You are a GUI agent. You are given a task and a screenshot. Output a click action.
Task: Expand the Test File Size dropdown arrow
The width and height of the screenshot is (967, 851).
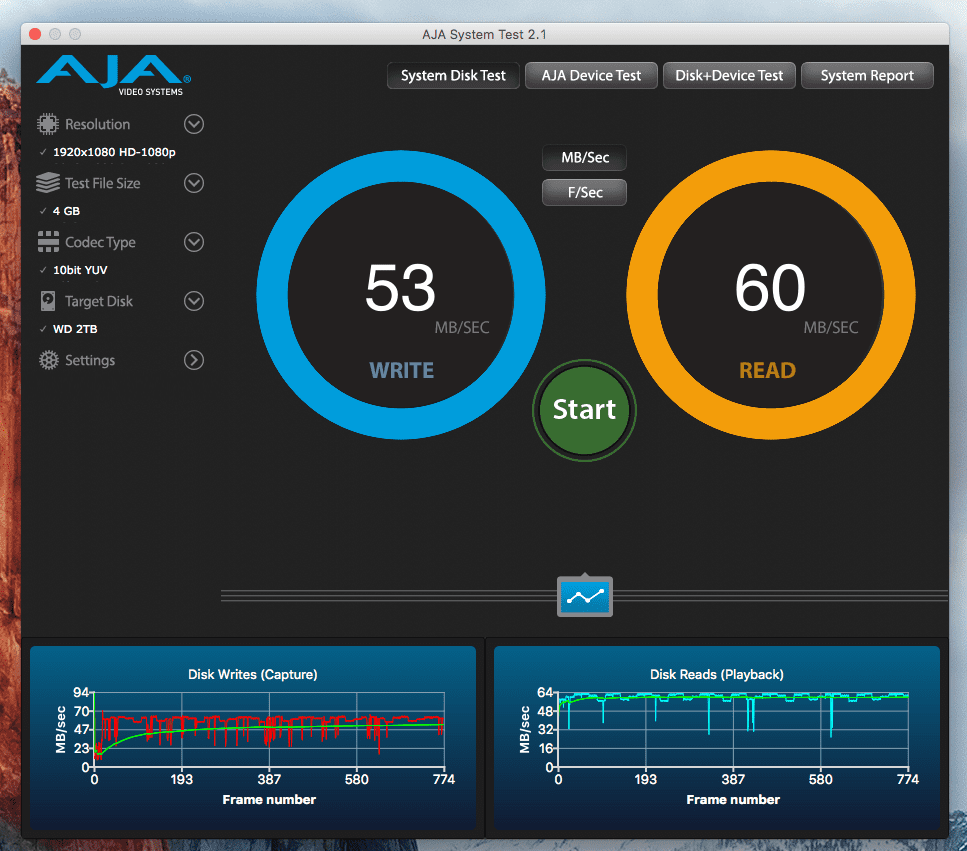pos(194,183)
